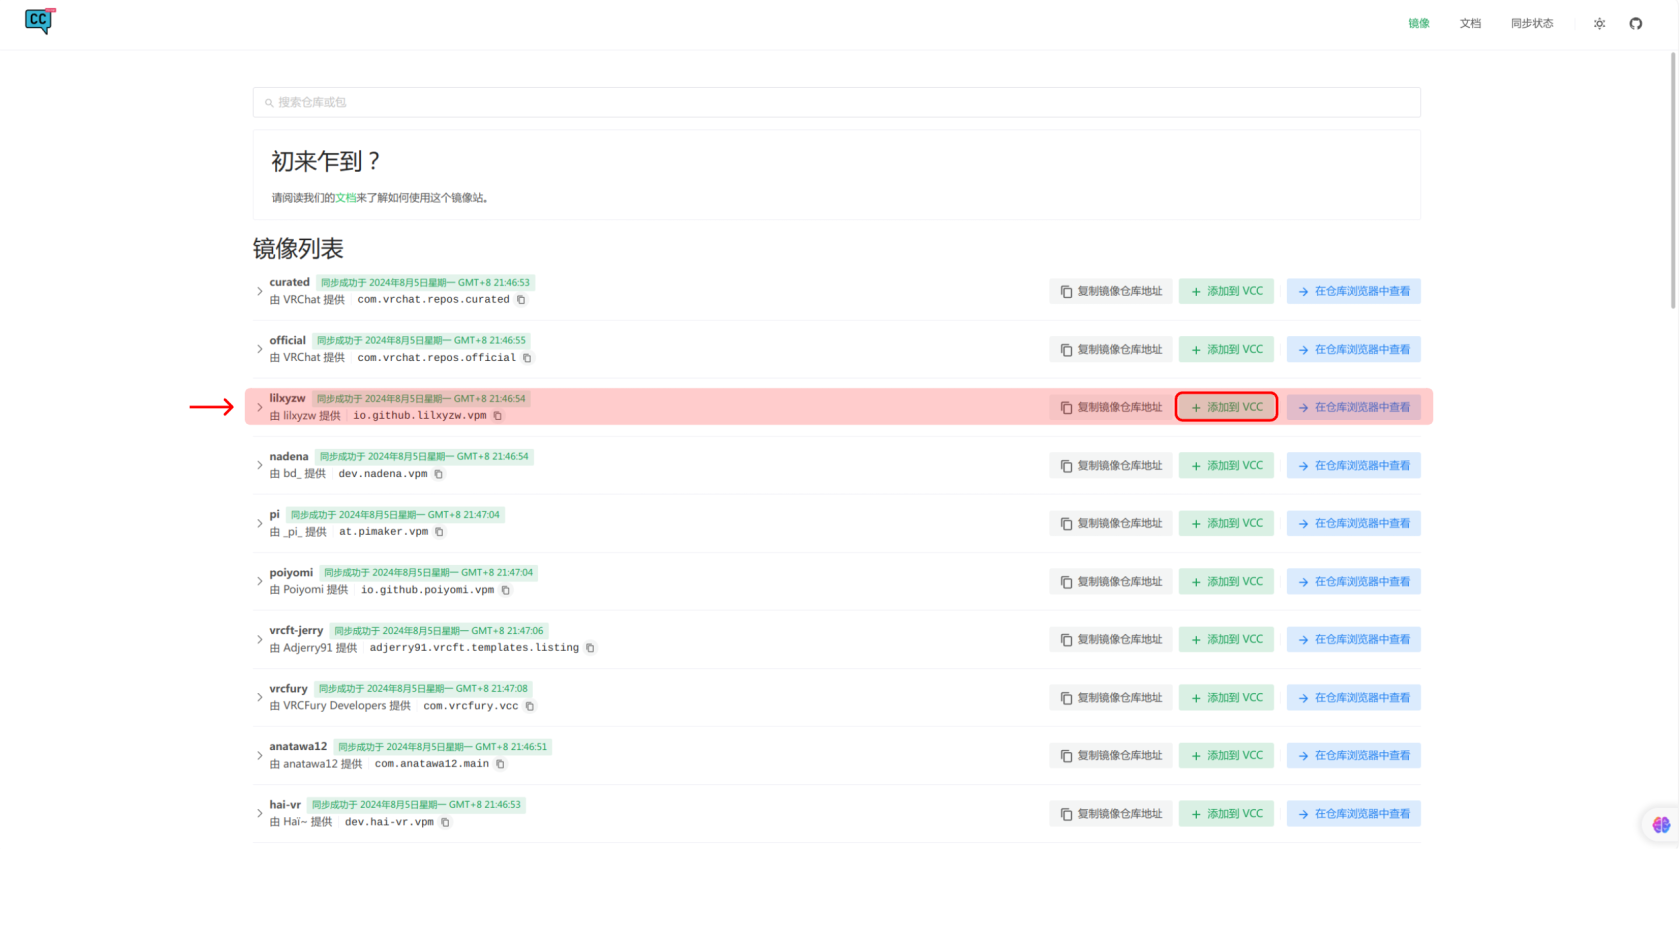Copy mirror repo address for nadena
Image resolution: width=1680 pixels, height=945 pixels.
[1111, 465]
